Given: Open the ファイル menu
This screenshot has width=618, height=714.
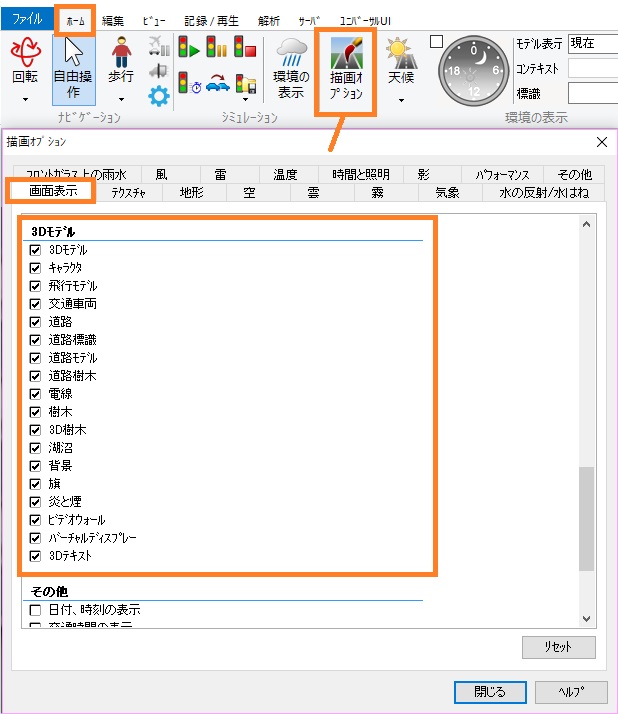Looking at the screenshot, I should click(x=27, y=20).
